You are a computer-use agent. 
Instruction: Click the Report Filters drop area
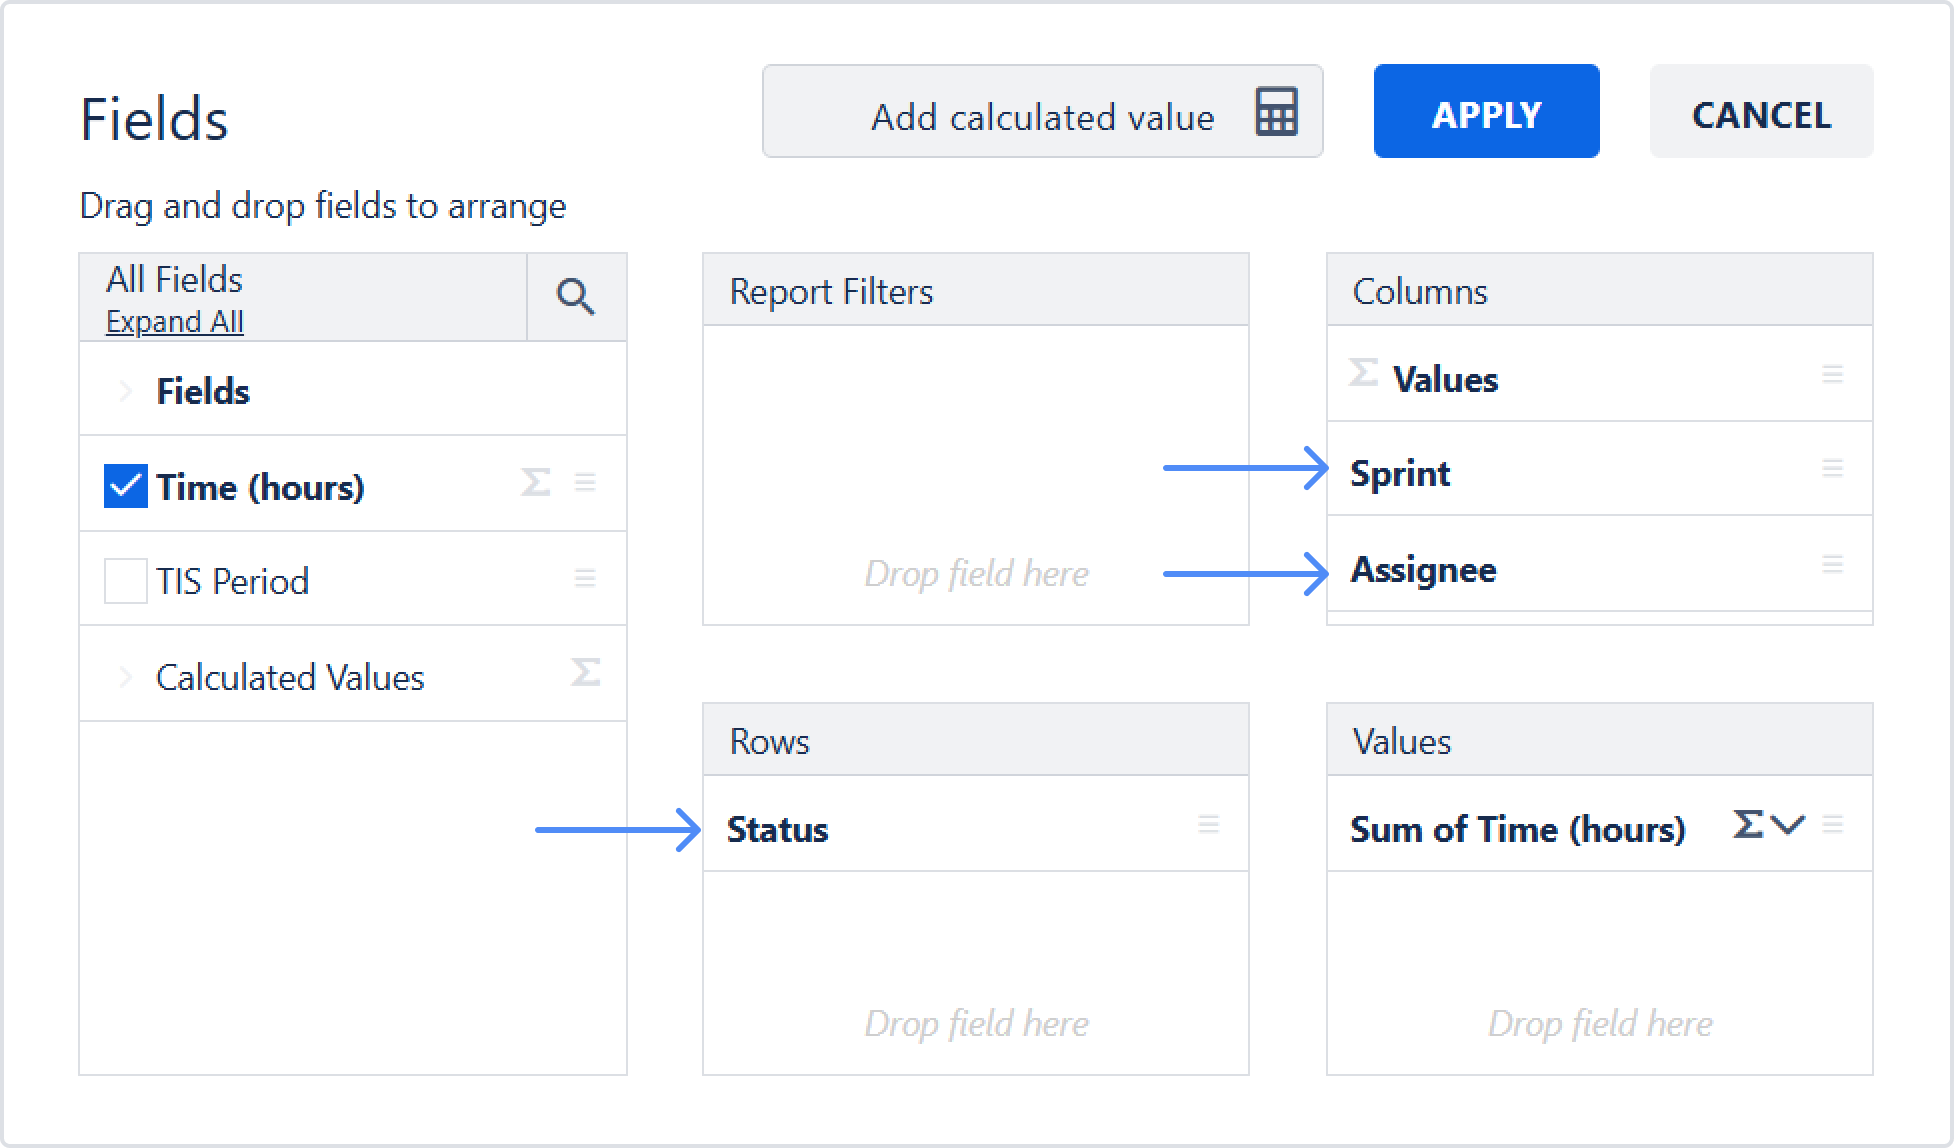tap(975, 474)
